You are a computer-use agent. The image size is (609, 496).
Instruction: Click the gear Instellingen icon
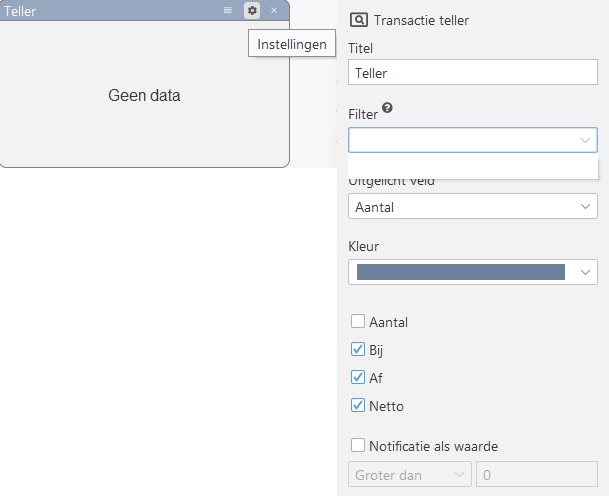pyautogui.click(x=252, y=10)
